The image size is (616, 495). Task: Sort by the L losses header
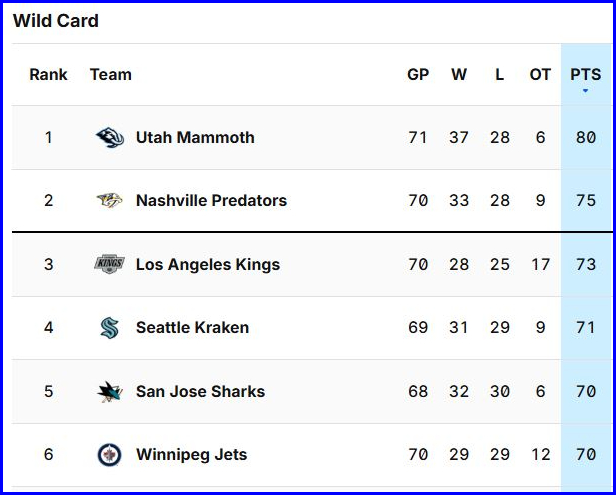click(500, 74)
